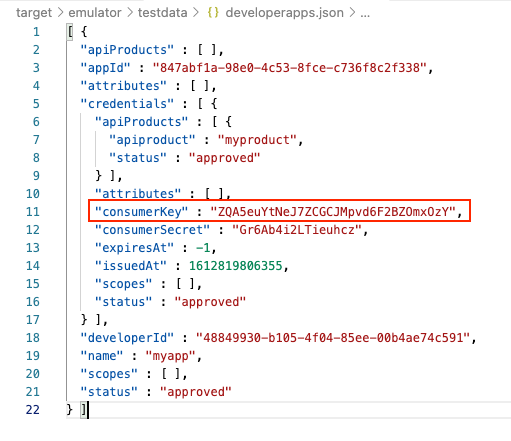Click line number 11 in the gutter
511x441 pixels.
[x=33, y=212]
